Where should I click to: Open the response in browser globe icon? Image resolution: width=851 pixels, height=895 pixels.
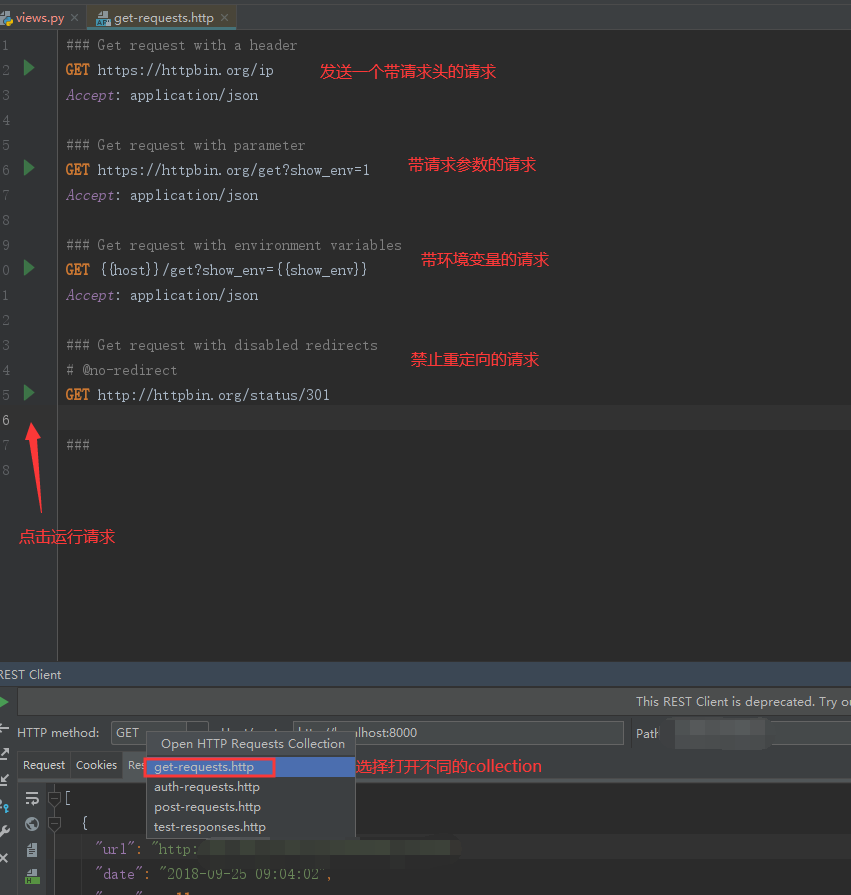tap(33, 824)
